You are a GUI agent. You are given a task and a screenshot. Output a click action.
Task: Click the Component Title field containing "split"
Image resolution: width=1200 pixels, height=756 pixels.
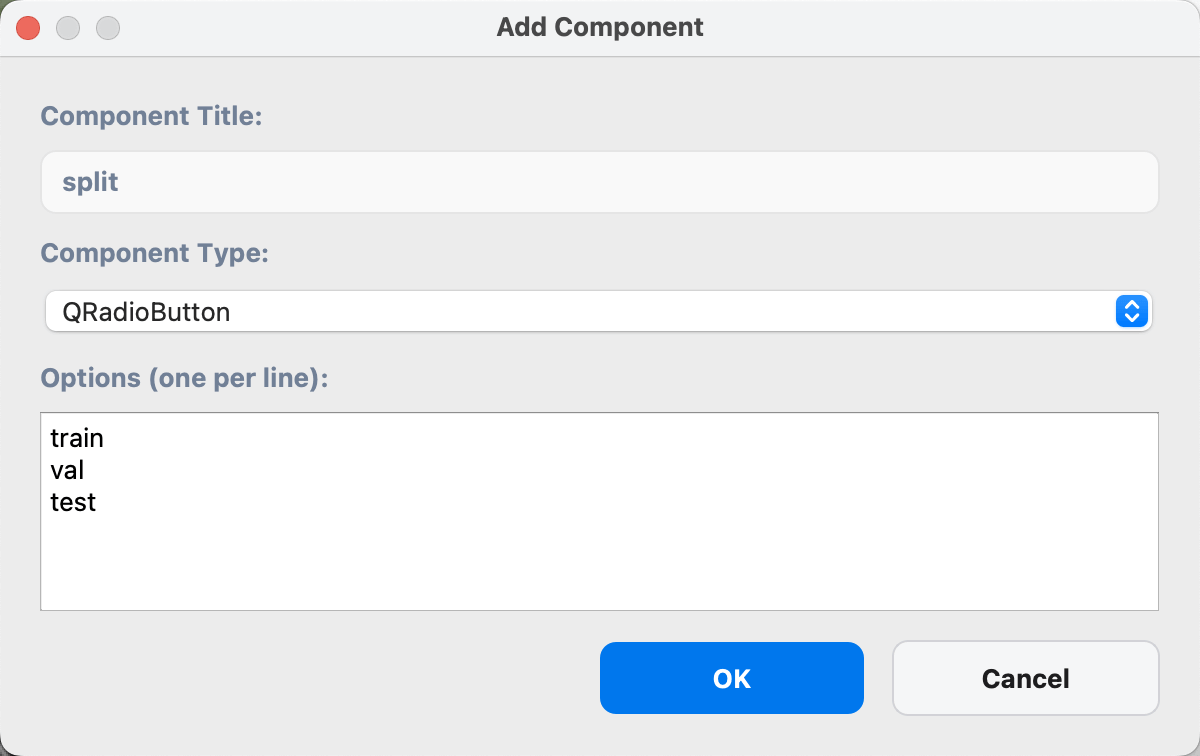(599, 182)
